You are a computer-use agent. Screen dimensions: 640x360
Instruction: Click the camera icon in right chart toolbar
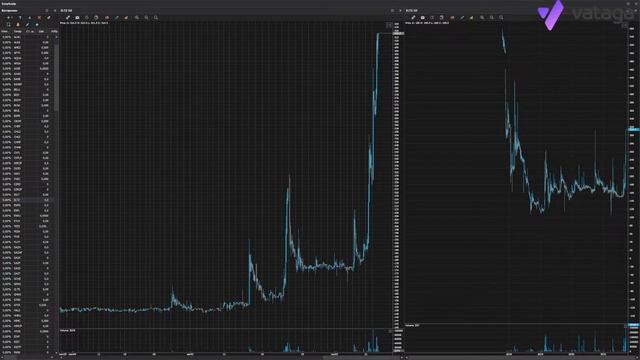(422, 18)
